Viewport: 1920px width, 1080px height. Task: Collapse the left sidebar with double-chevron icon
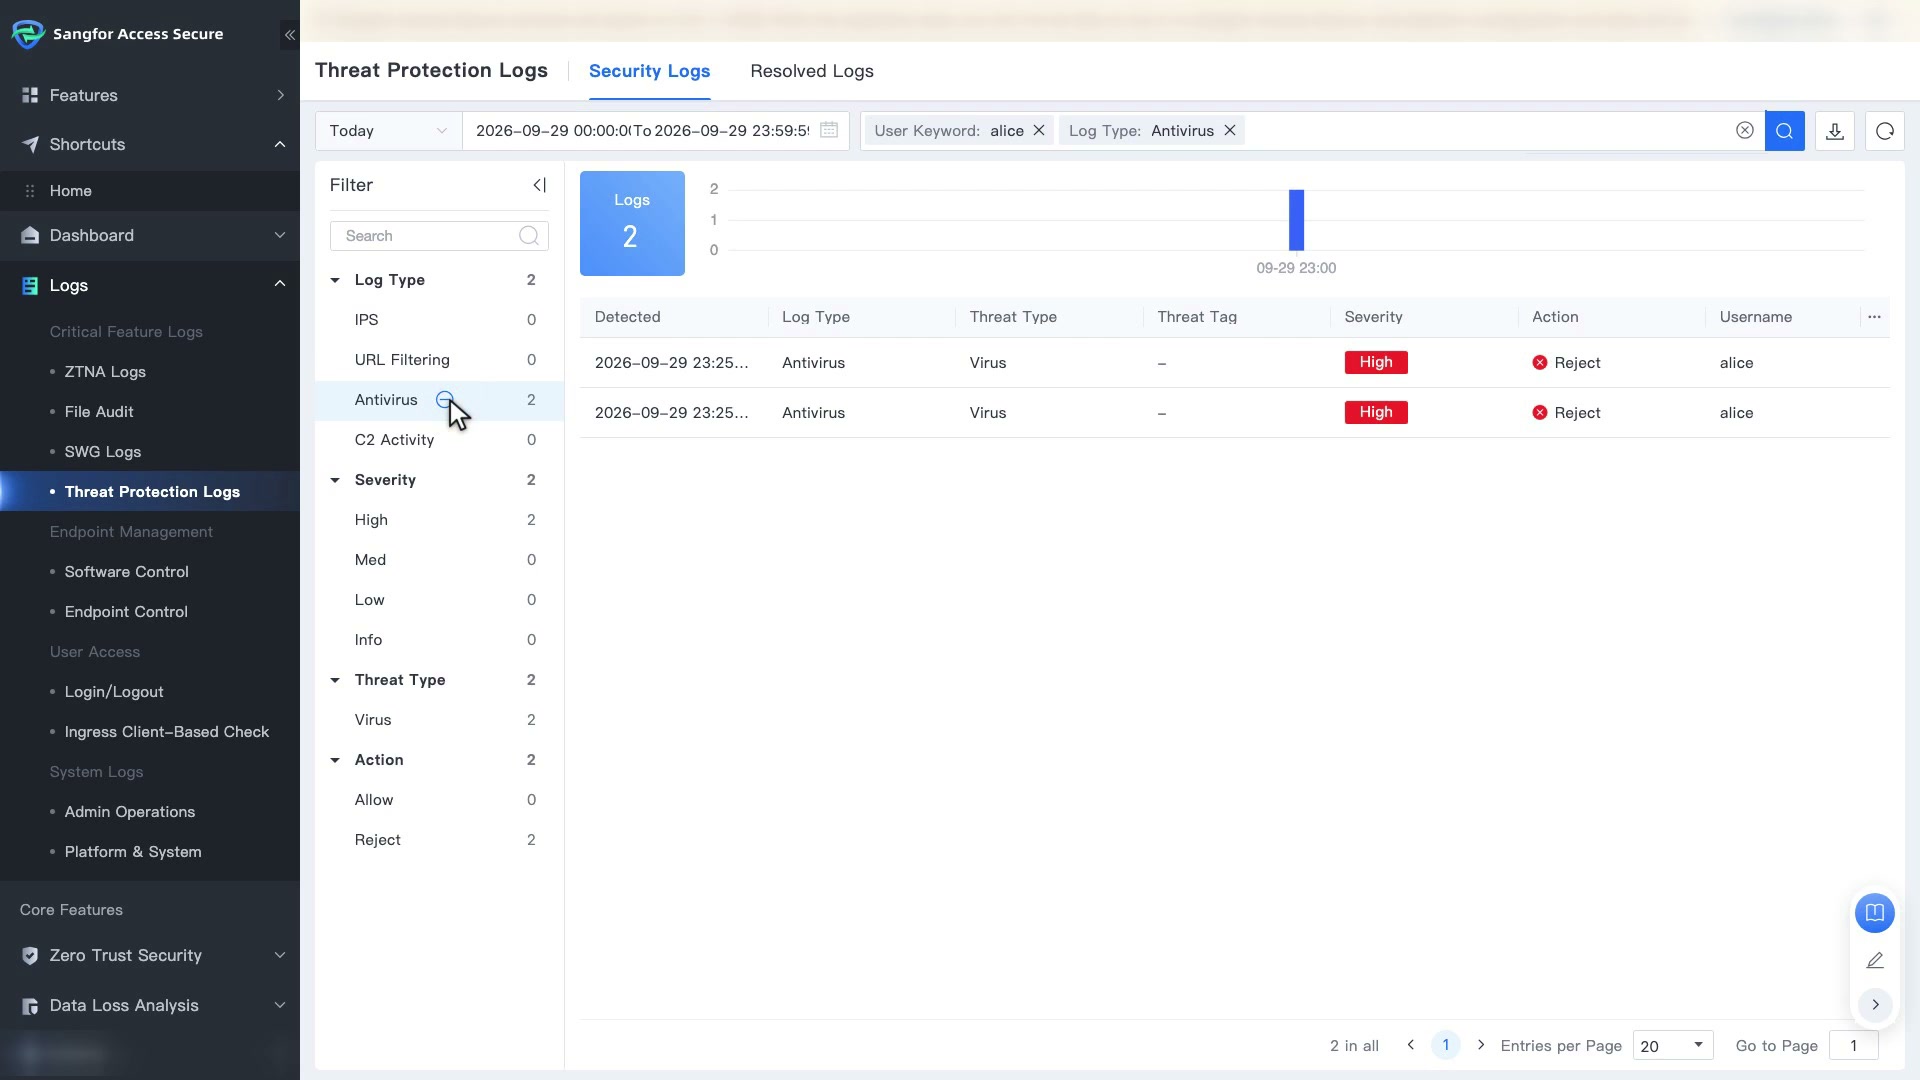(x=289, y=35)
